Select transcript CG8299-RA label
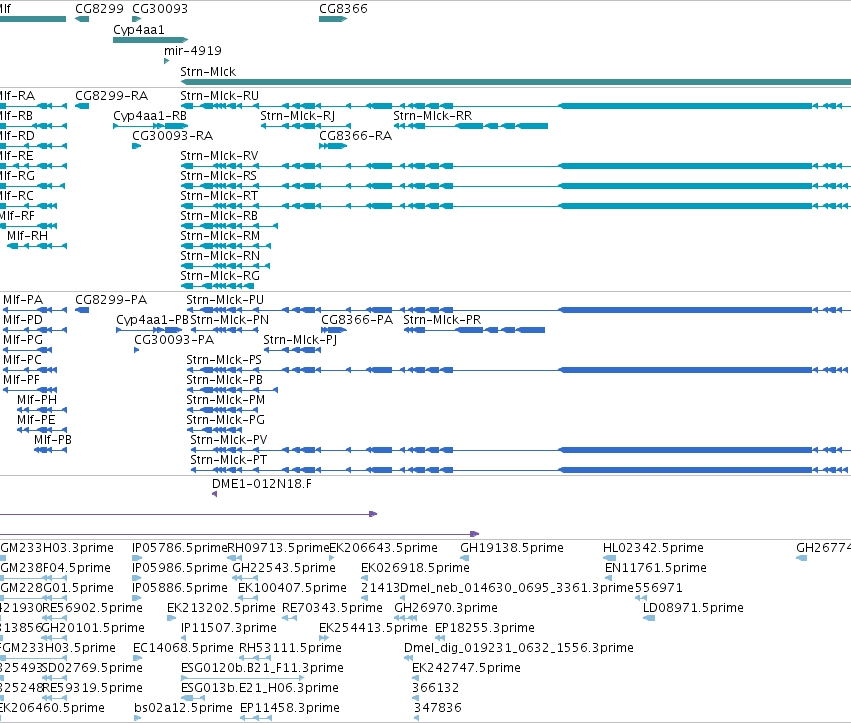 (x=111, y=96)
